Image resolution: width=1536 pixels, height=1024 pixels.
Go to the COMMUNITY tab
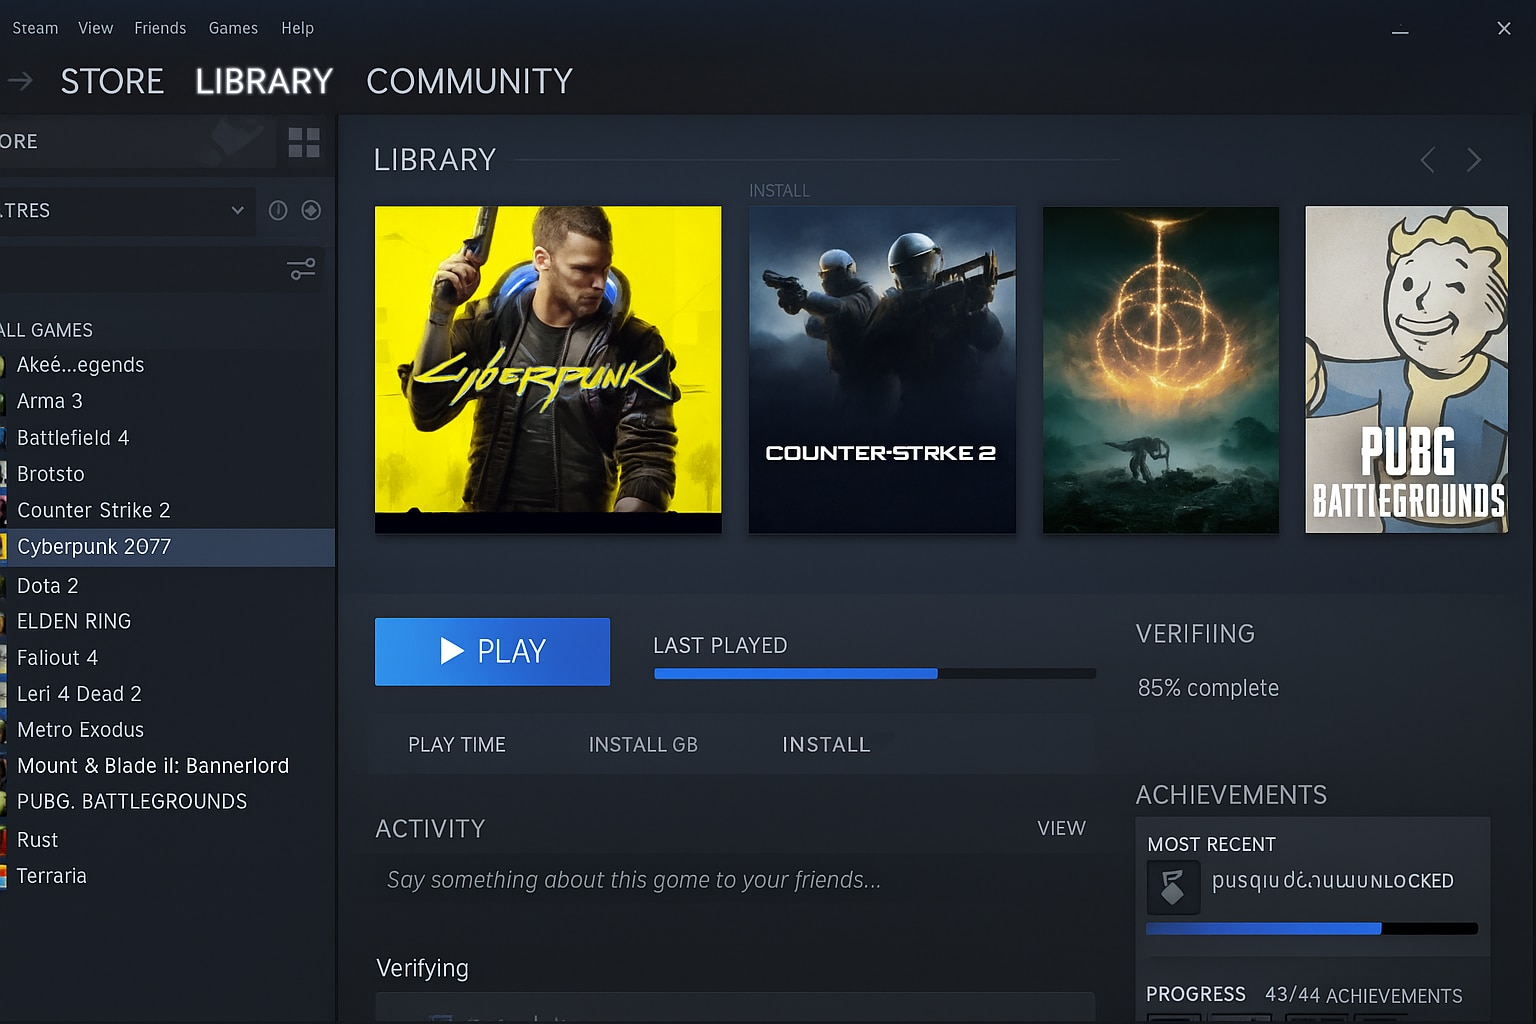pos(469,81)
